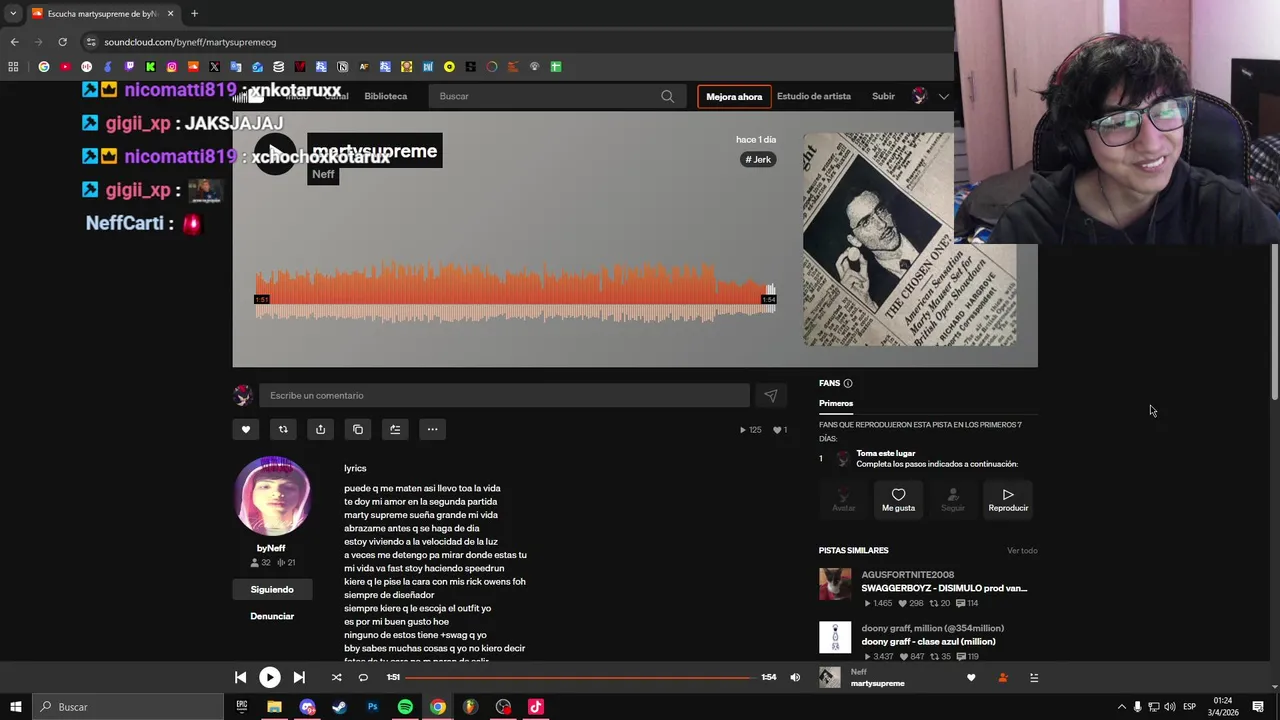This screenshot has width=1280, height=720.
Task: Open the Google bookmark
Action: pyautogui.click(x=44, y=67)
